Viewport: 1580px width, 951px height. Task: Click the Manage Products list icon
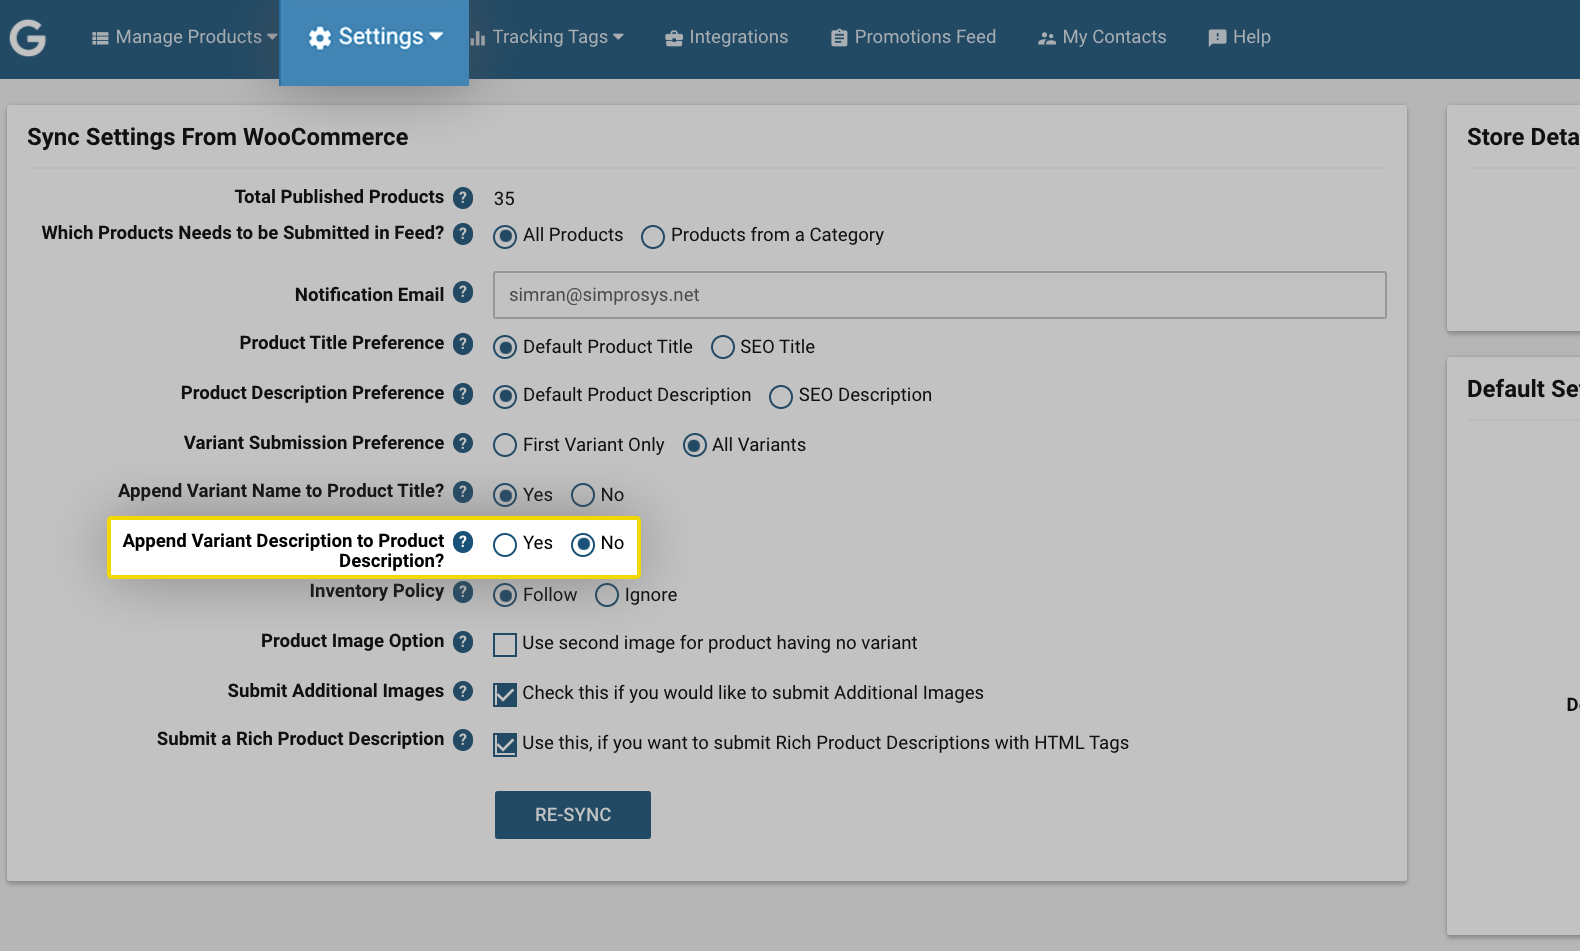100,38
